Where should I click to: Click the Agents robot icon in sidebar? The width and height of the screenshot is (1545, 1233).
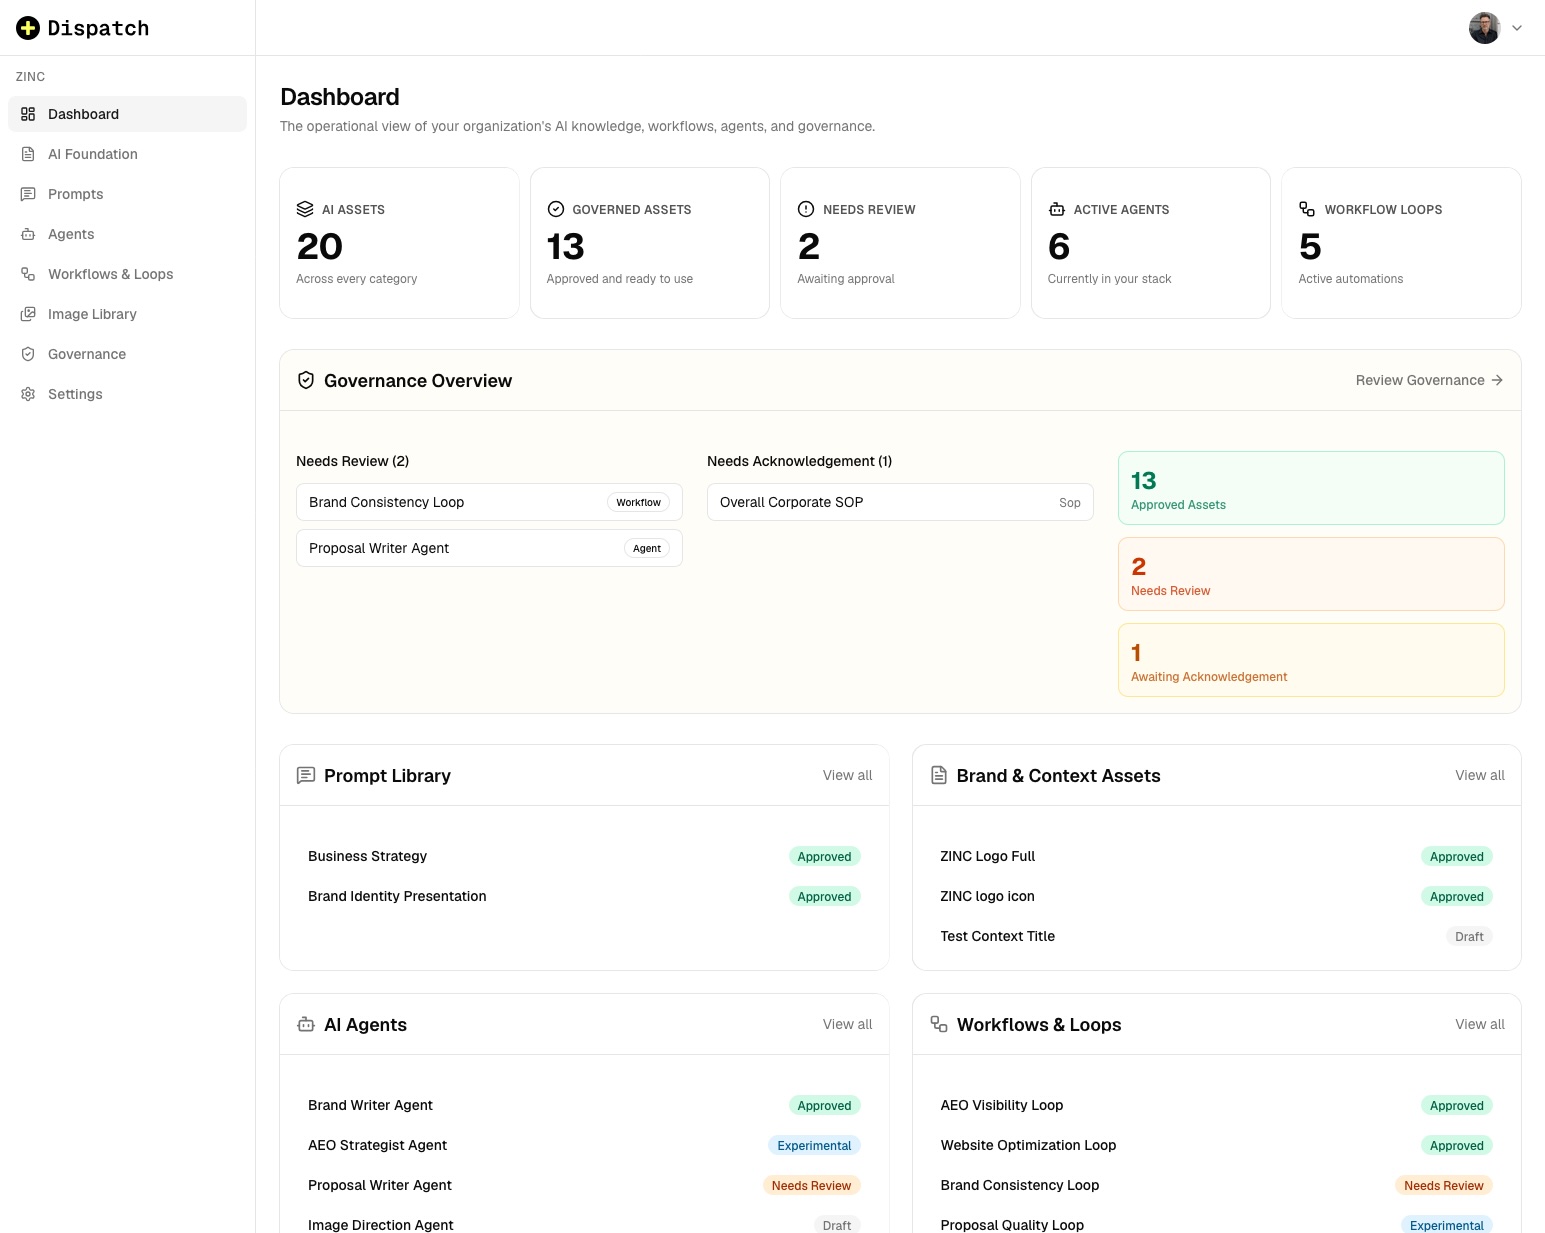click(28, 234)
